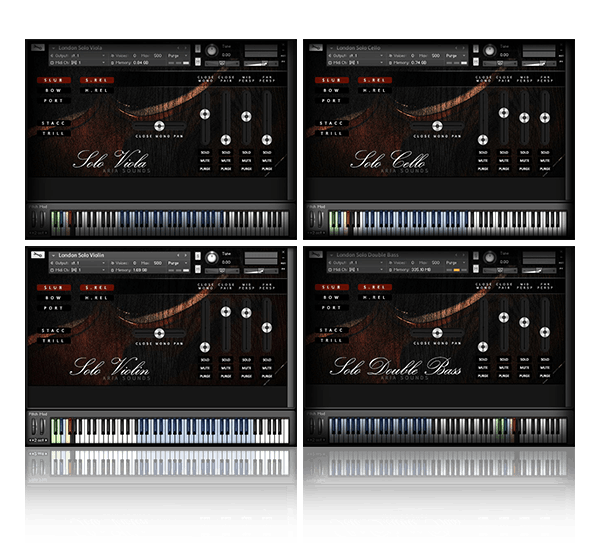Click the pitch wheel on Solo Double Bass keyboard
Image resolution: width=600 pixels, height=543 pixels.
(312, 426)
